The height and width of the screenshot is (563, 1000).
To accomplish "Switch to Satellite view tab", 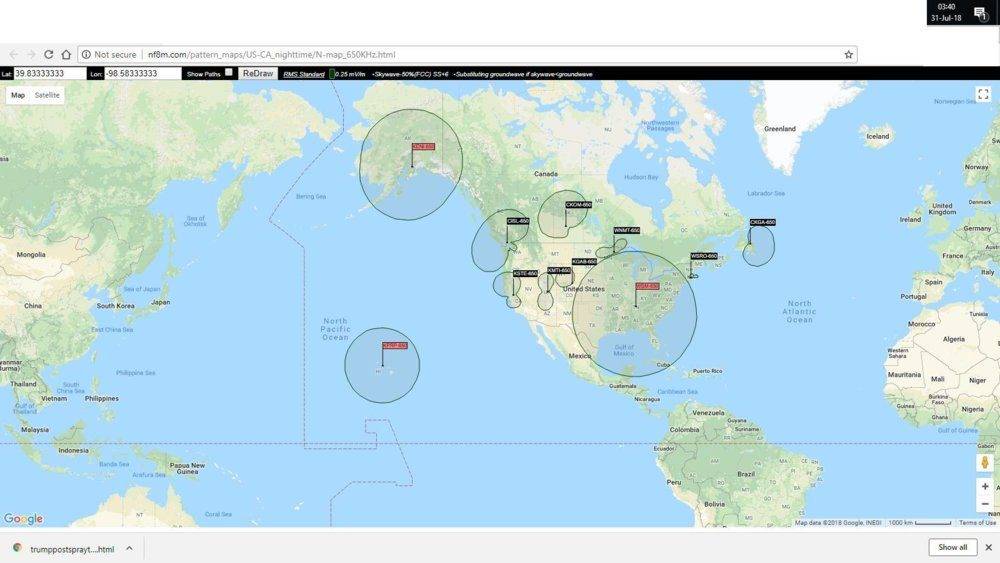I will (47, 95).
